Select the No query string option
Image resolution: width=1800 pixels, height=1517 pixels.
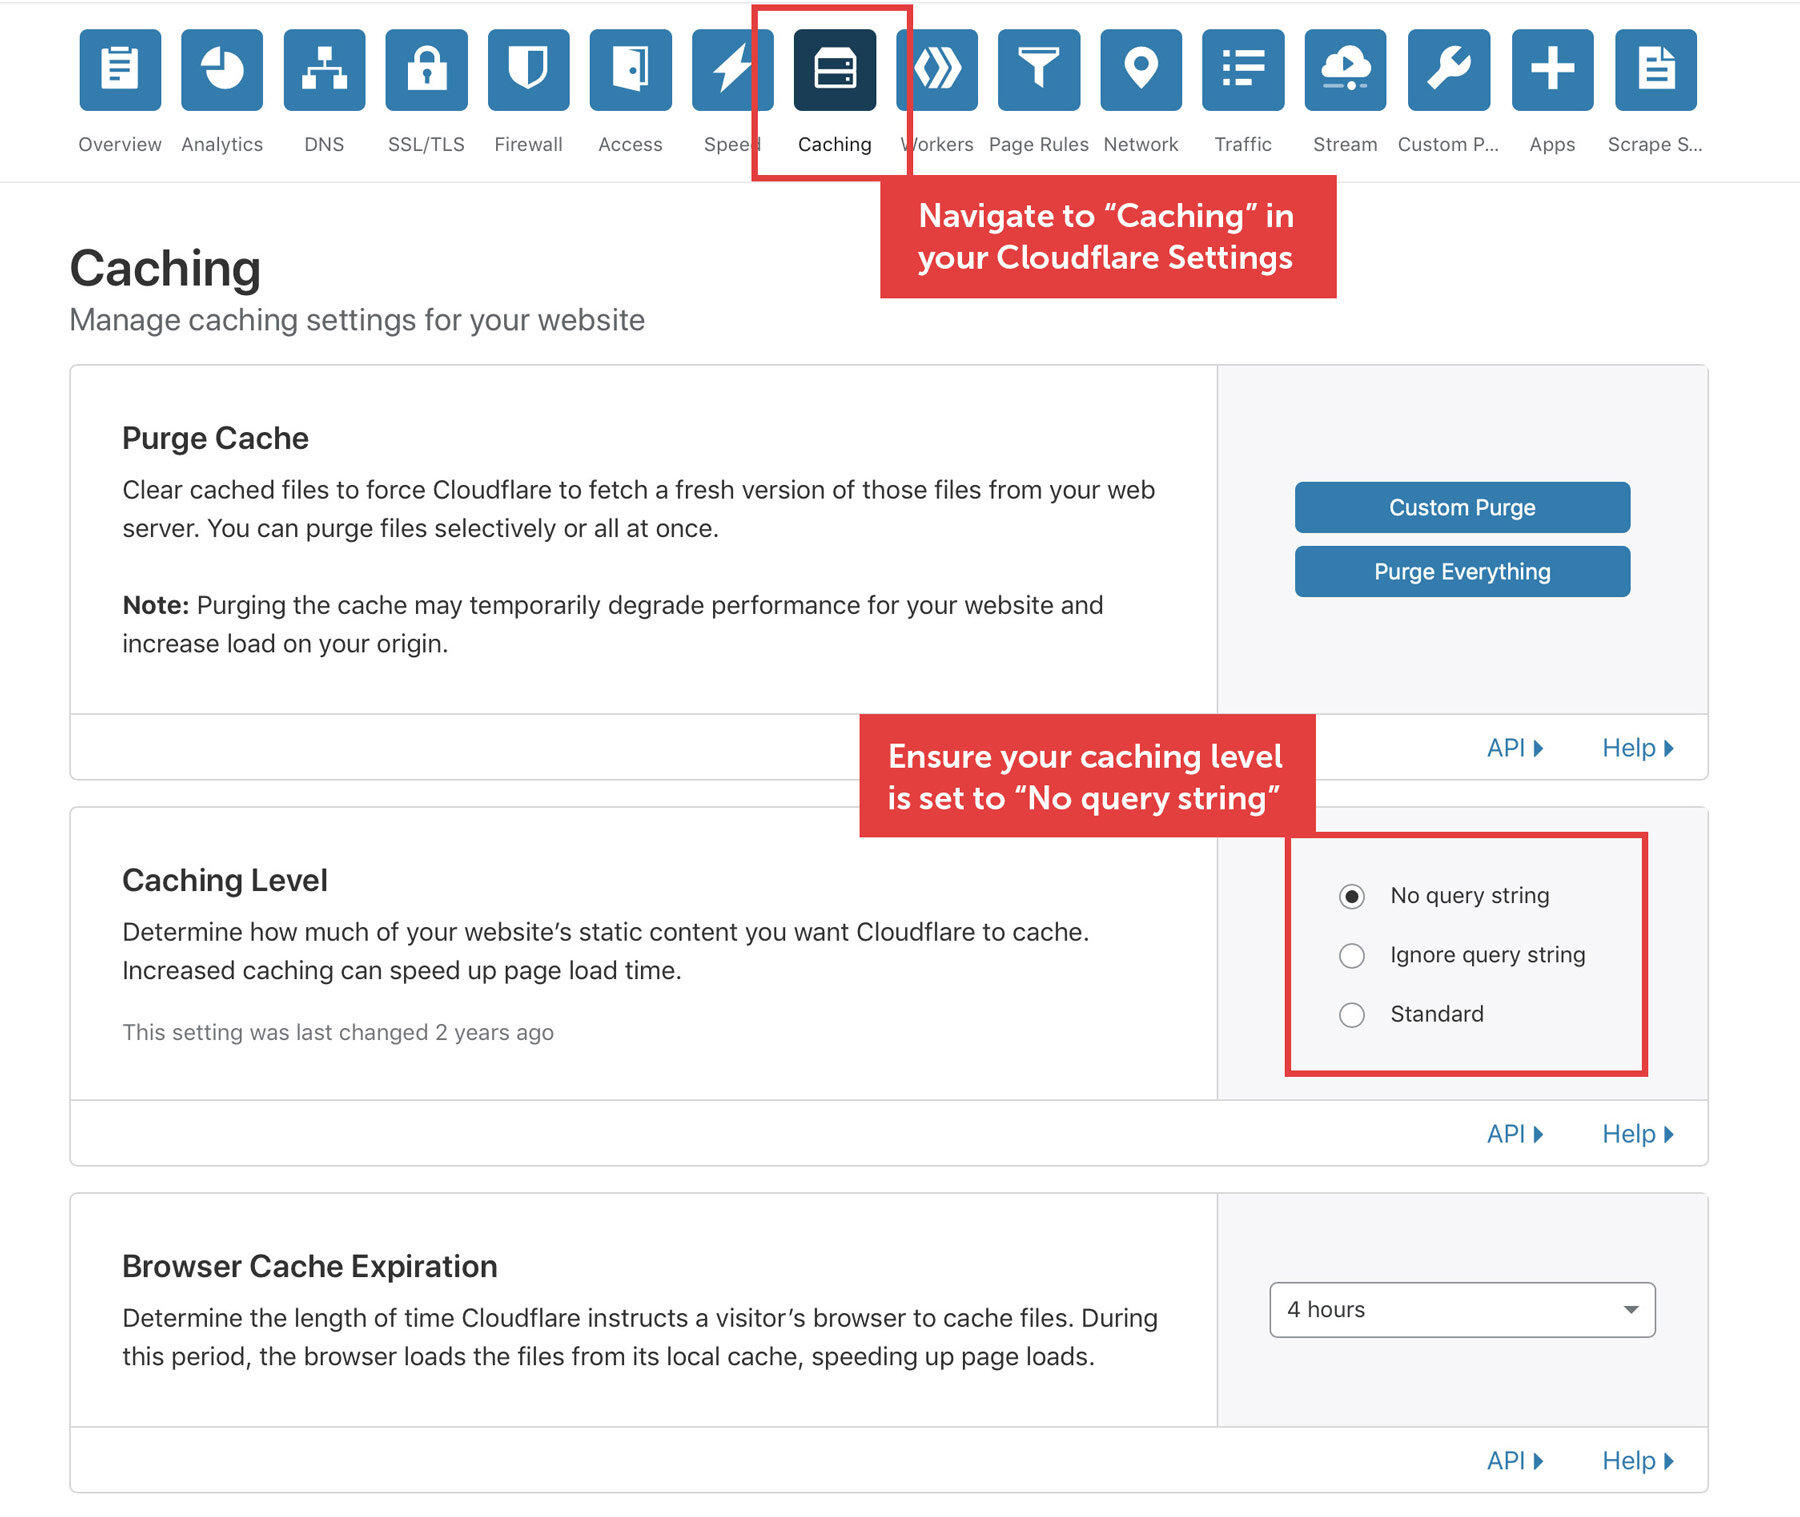(x=1352, y=897)
